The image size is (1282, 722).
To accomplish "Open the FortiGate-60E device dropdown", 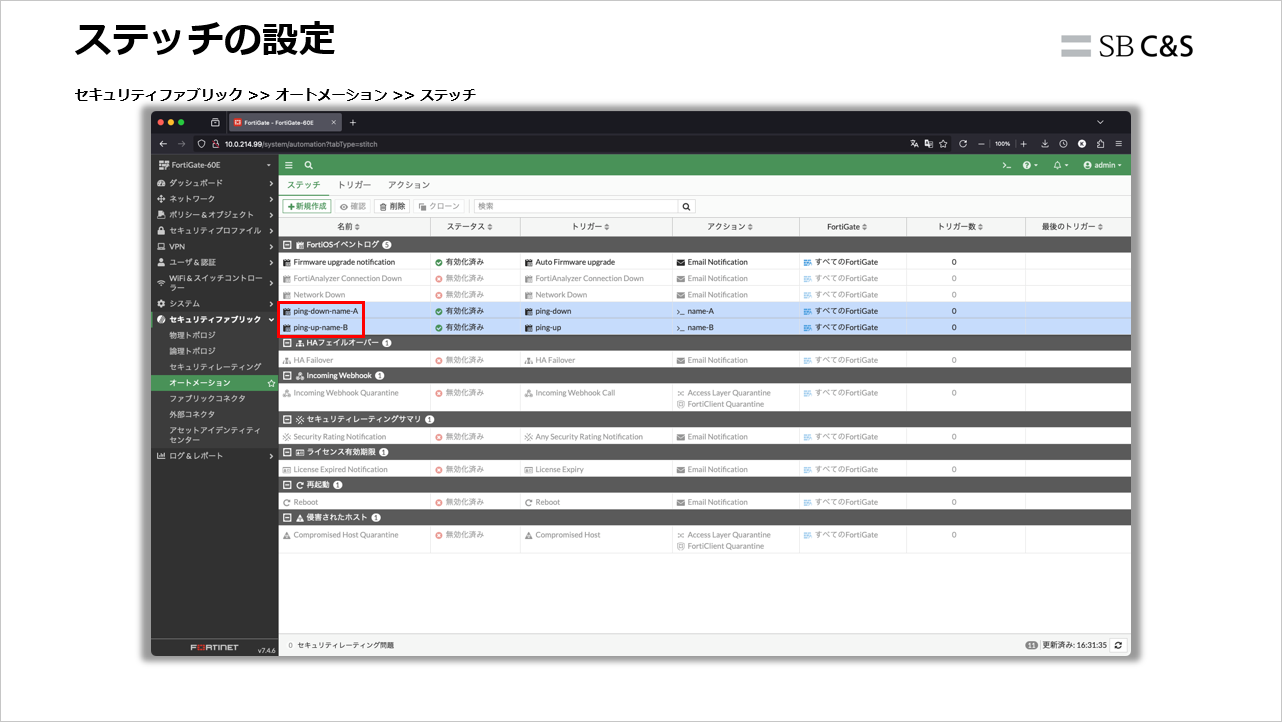I will click(x=214, y=165).
